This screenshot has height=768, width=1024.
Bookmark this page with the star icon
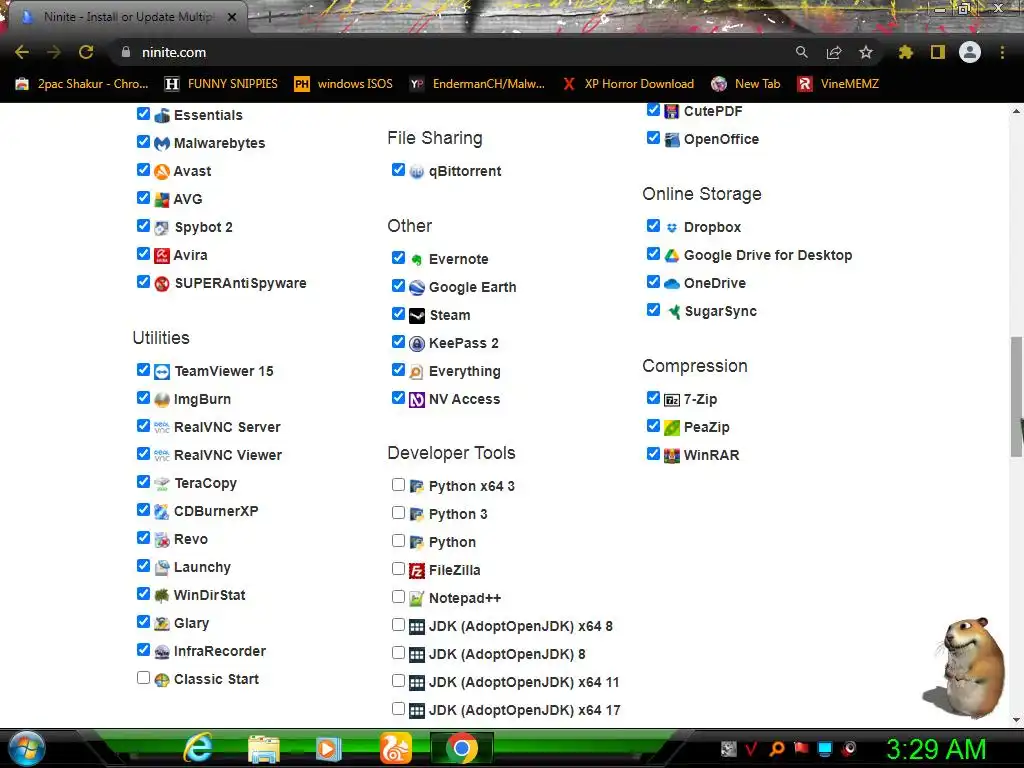tap(865, 52)
